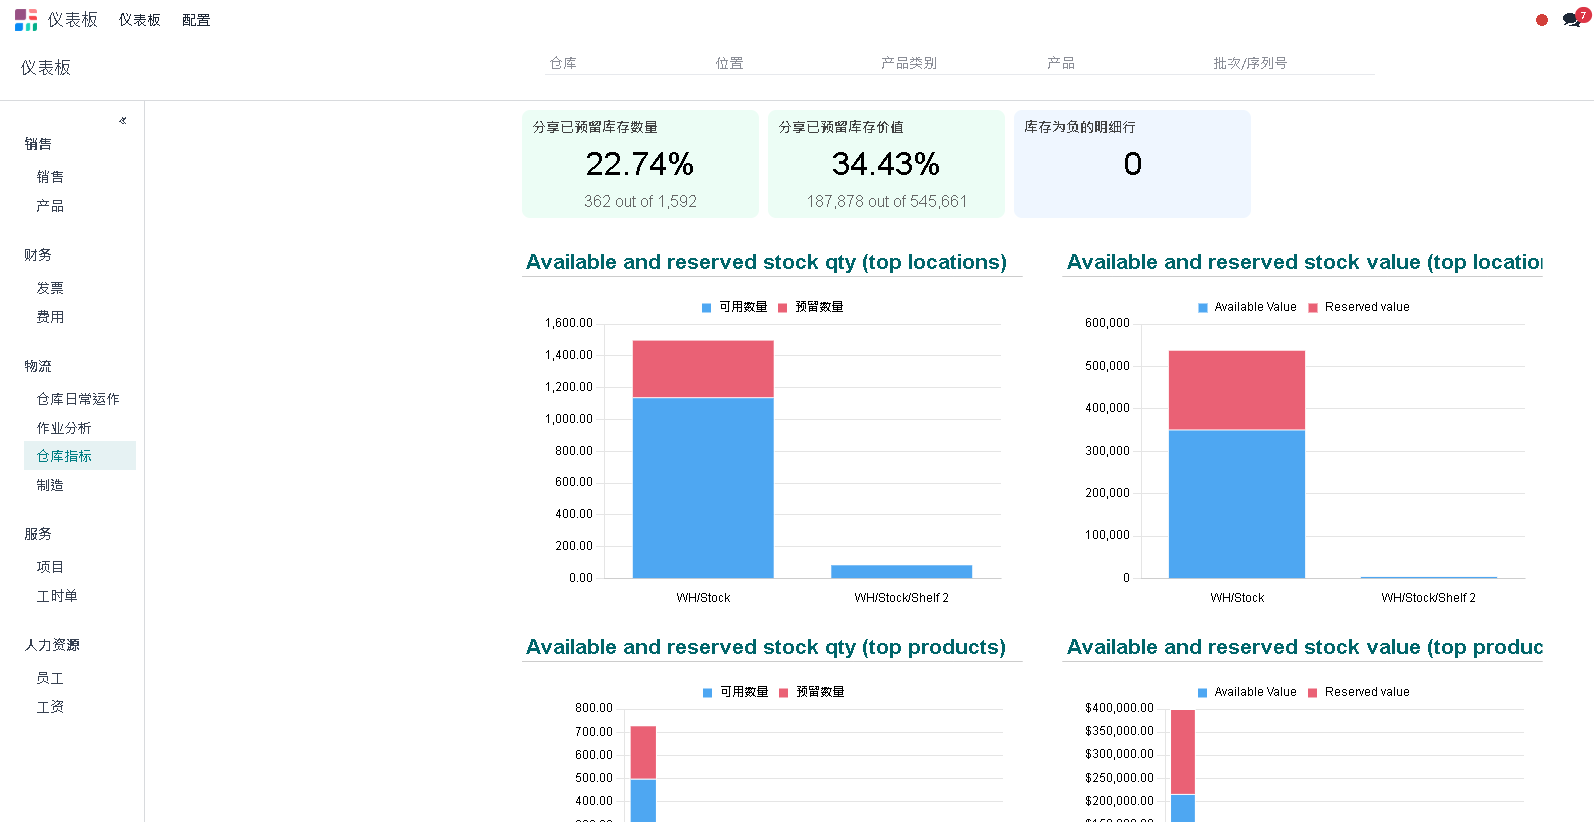Open the chat messages icon with badge 7

tap(1572, 20)
